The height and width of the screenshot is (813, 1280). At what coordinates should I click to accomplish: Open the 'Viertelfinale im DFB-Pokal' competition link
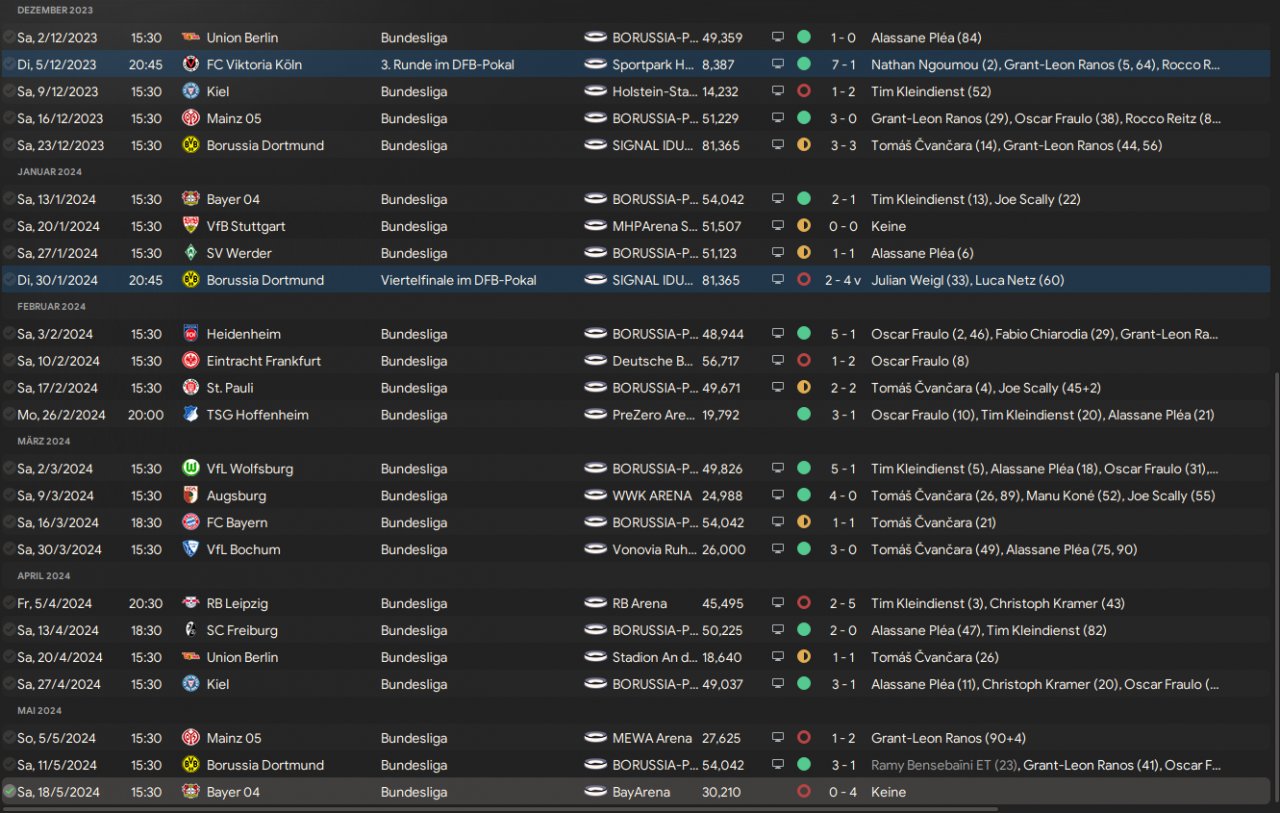458,281
